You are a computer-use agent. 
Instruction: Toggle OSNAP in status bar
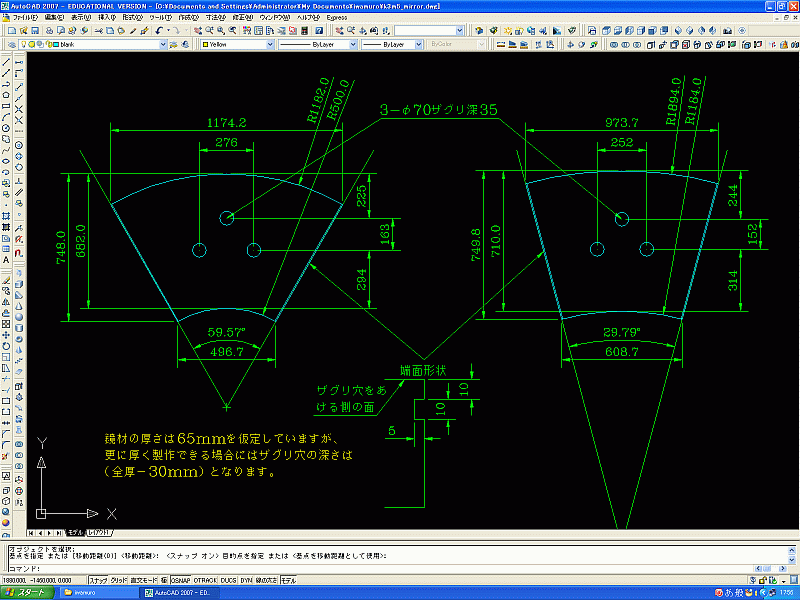tap(180, 580)
